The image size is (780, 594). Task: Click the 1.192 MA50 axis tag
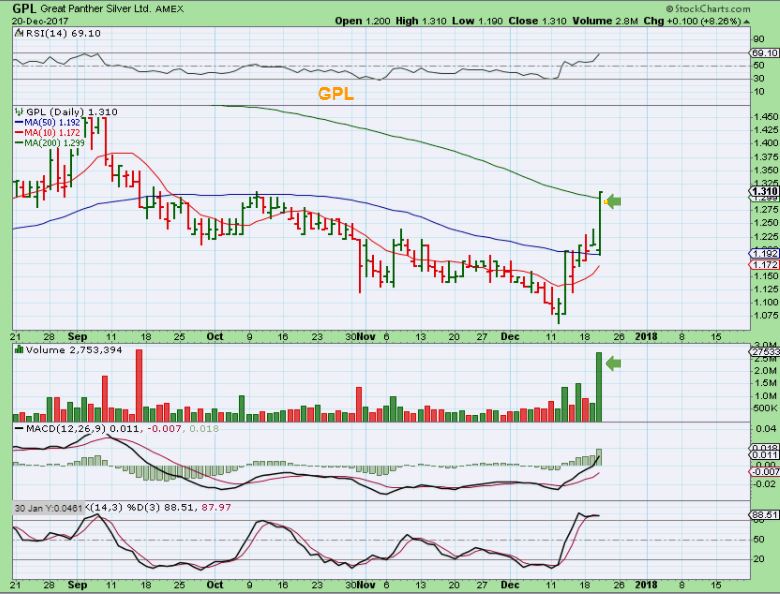[765, 253]
